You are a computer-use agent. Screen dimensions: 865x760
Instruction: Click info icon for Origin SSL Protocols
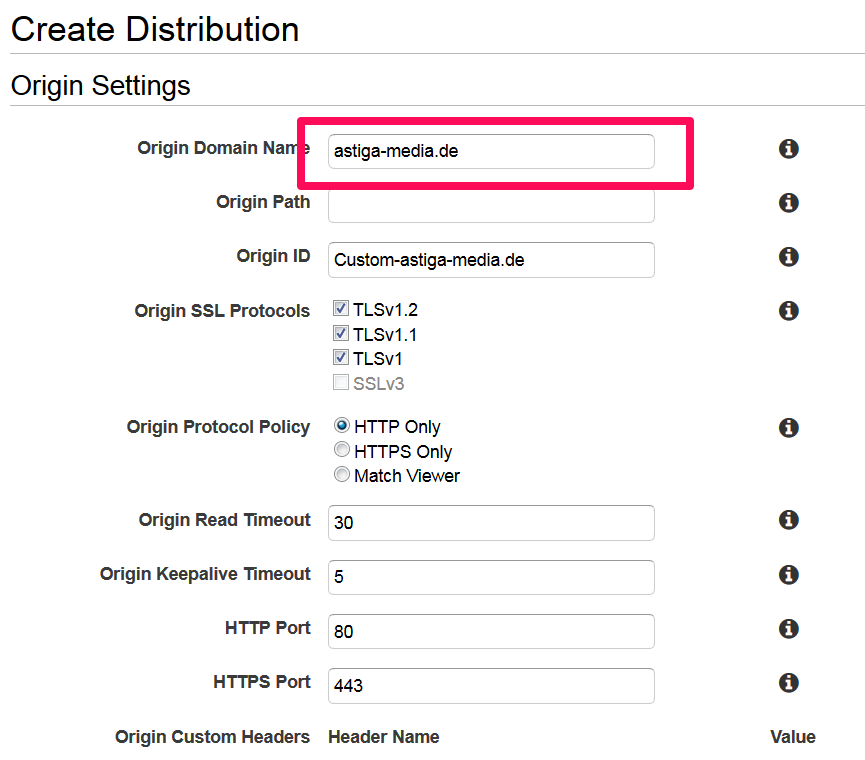point(788,311)
